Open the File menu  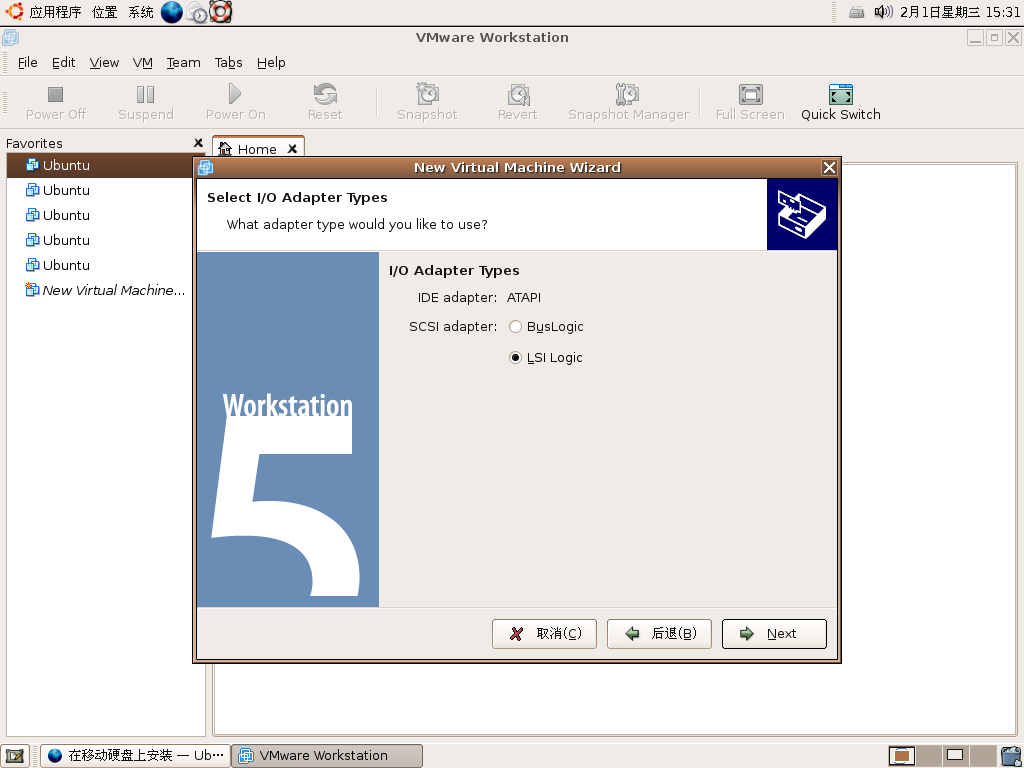click(27, 63)
